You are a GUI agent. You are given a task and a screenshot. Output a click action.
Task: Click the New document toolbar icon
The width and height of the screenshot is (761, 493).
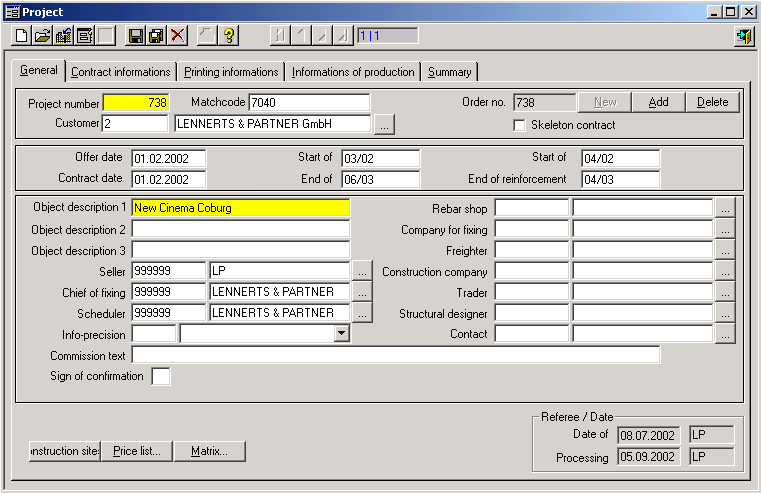(x=22, y=36)
